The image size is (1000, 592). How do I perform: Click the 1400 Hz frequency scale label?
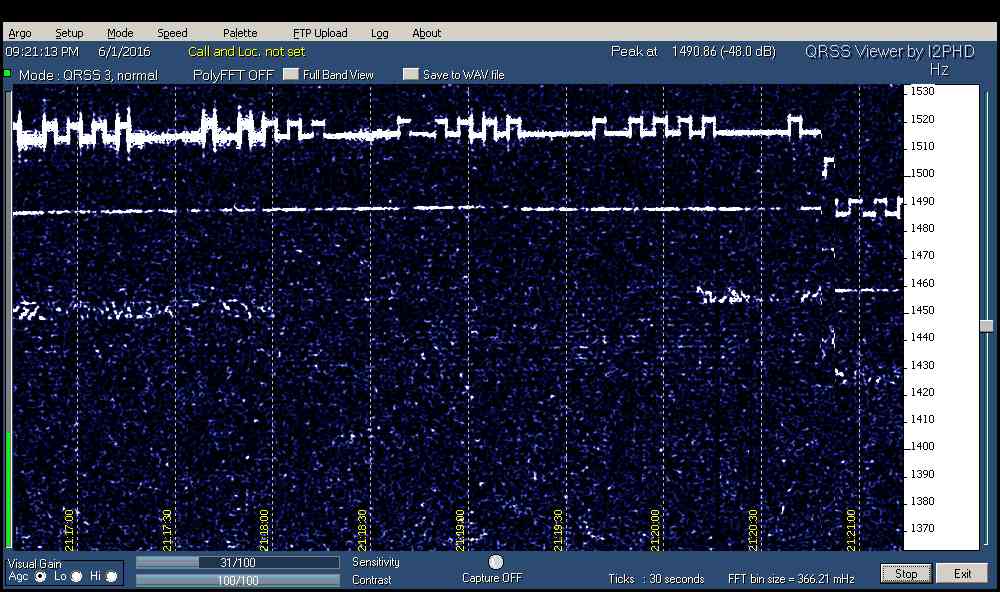[922, 447]
